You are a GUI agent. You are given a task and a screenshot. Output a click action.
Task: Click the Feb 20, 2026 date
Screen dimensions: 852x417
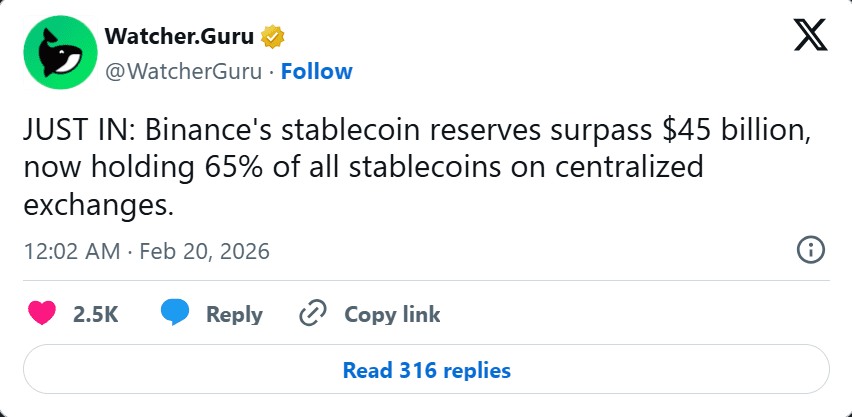coord(204,250)
